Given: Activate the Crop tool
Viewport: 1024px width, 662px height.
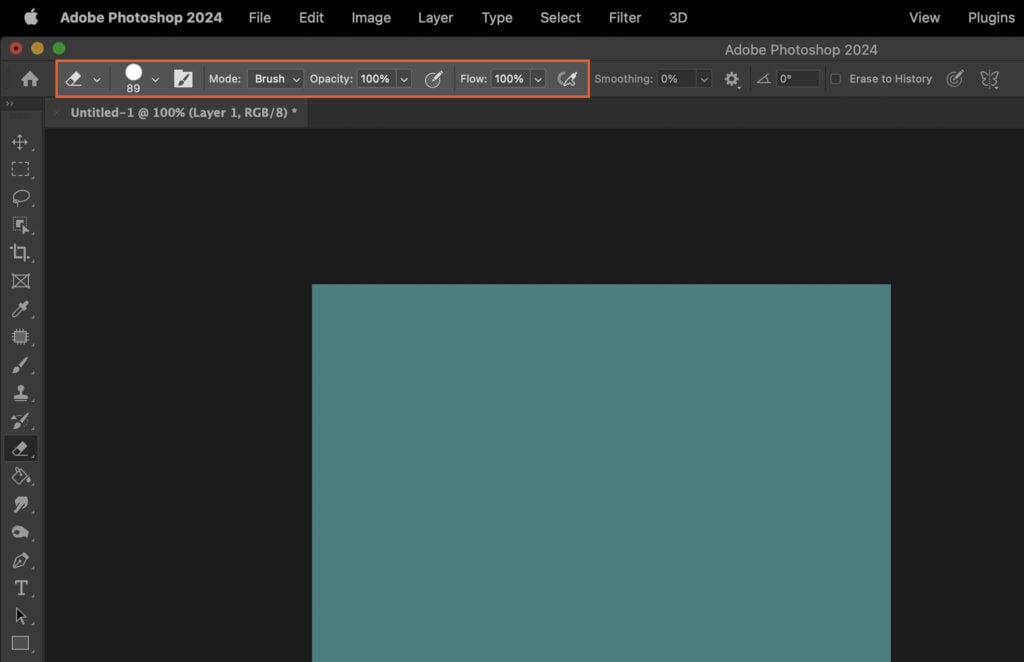Looking at the screenshot, I should point(22,253).
